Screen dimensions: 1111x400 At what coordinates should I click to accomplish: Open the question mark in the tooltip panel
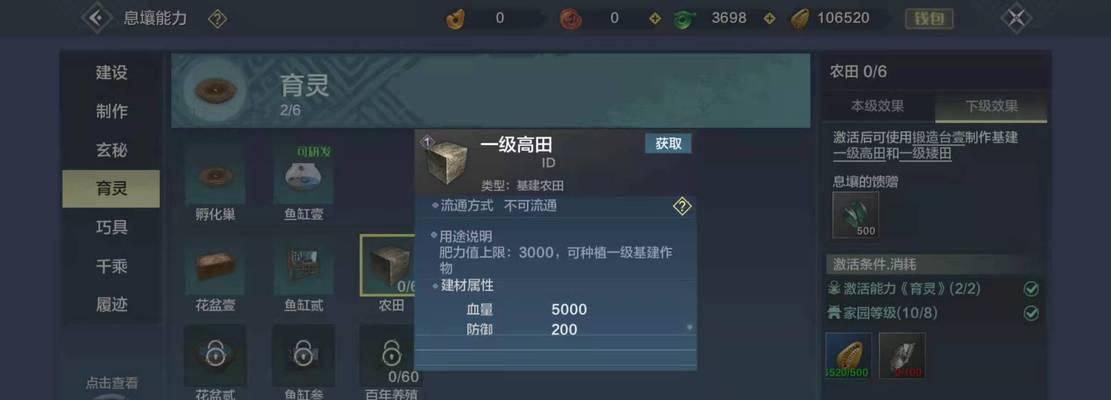[x=682, y=207]
